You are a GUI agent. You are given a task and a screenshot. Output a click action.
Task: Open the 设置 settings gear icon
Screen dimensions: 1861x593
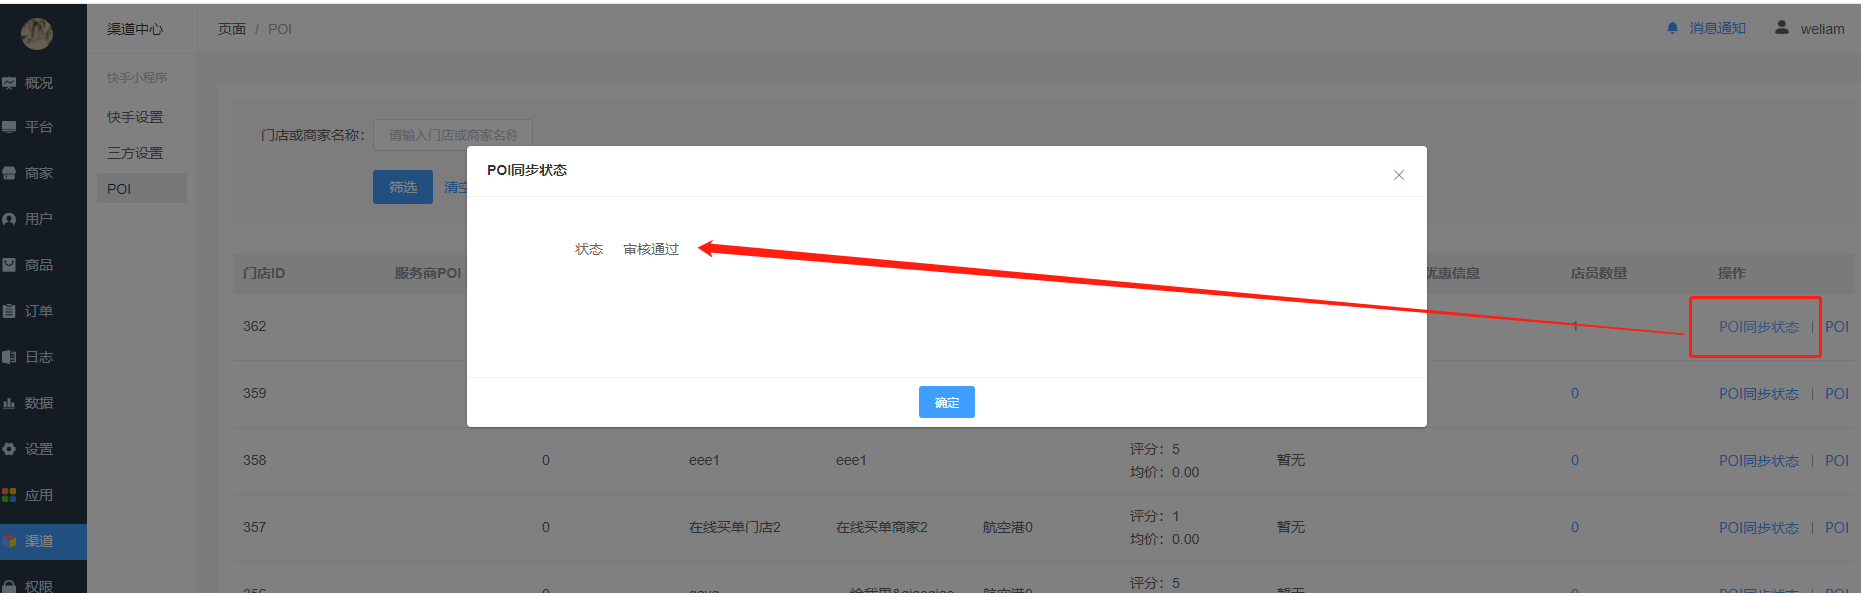[x=9, y=449]
